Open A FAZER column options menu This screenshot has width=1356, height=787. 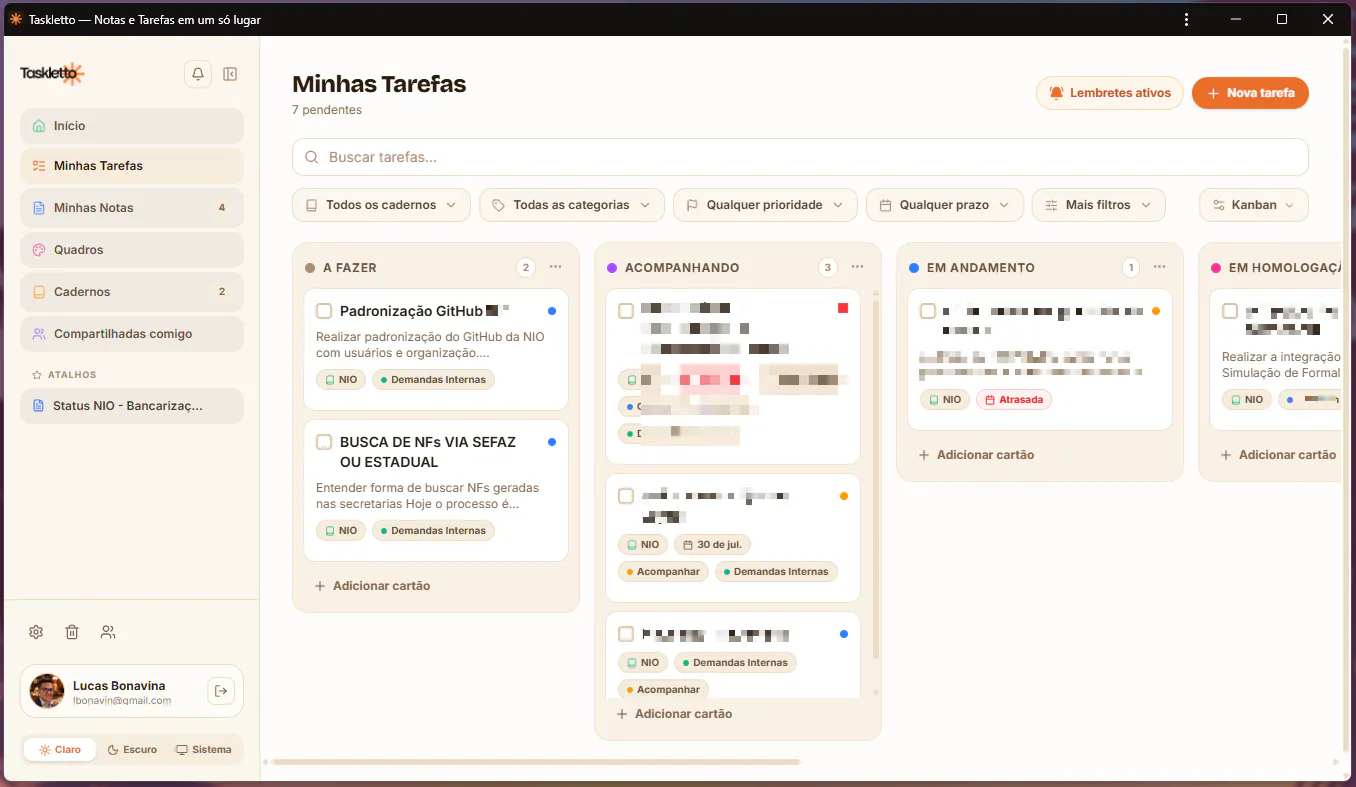pos(555,267)
